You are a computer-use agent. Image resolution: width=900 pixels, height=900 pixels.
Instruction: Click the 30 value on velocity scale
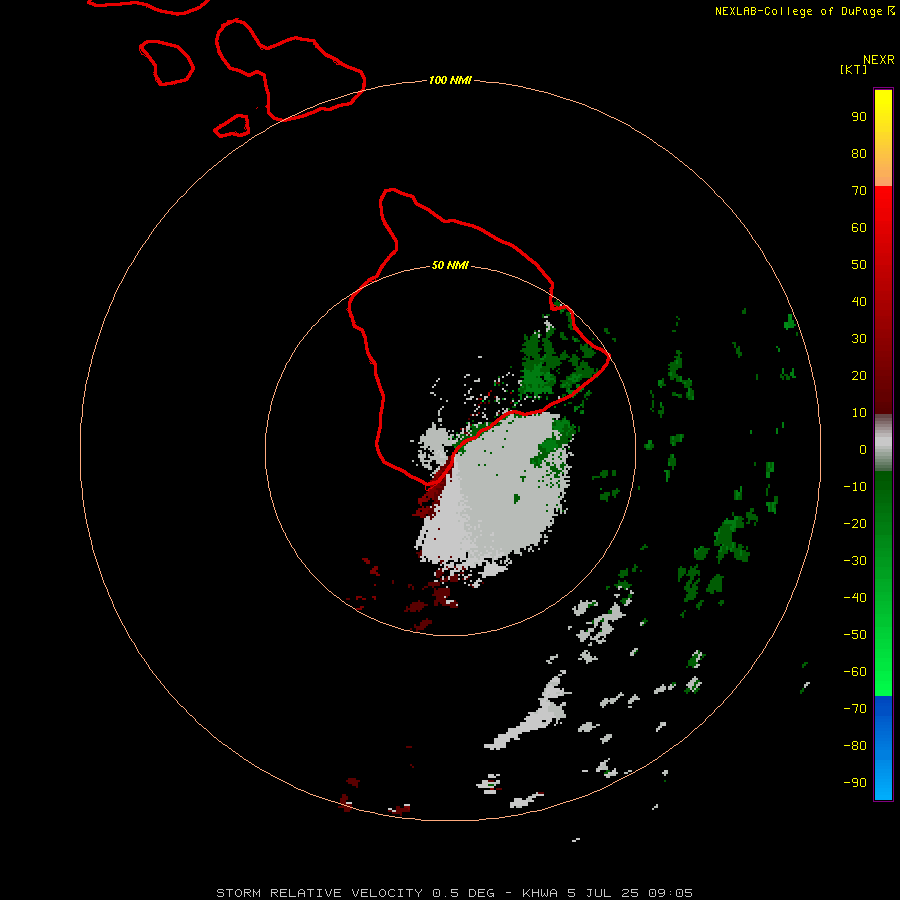point(859,339)
